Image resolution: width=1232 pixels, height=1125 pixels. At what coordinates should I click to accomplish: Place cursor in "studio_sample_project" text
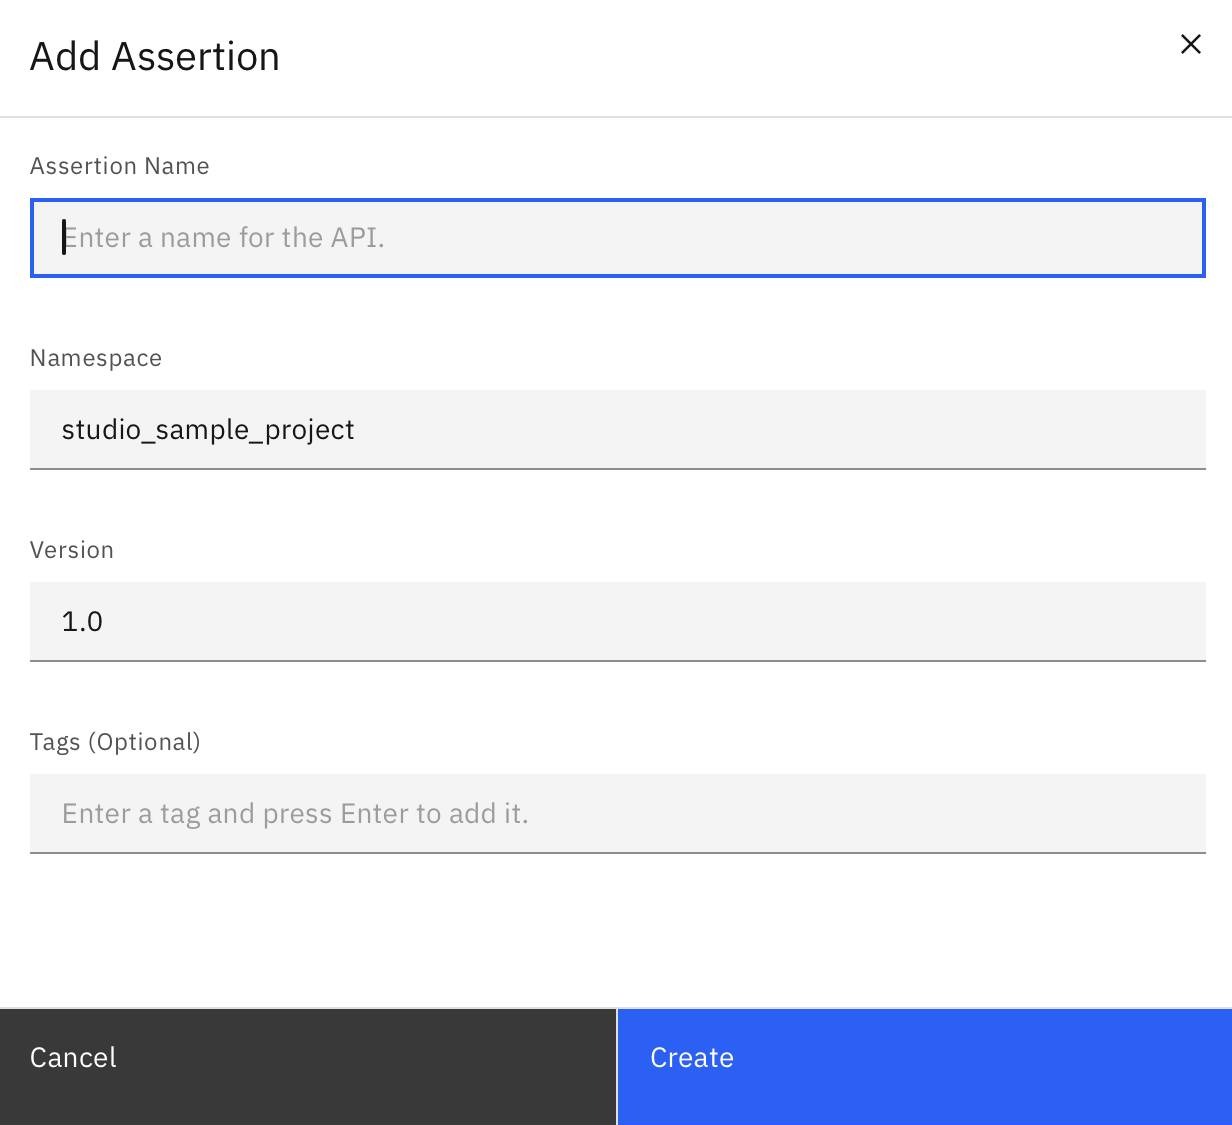208,430
